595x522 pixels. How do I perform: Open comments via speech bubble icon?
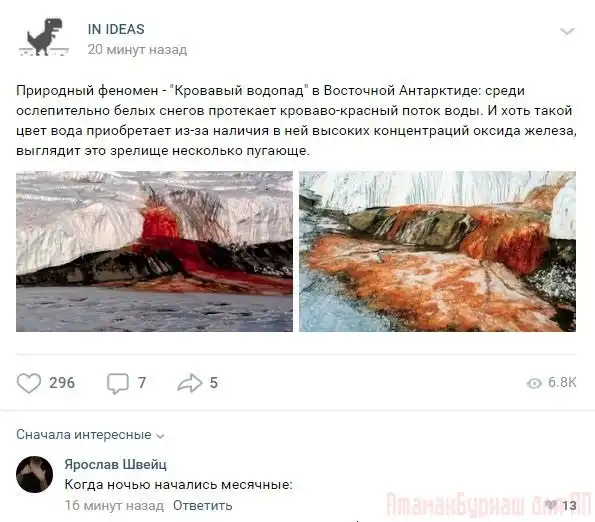click(118, 384)
